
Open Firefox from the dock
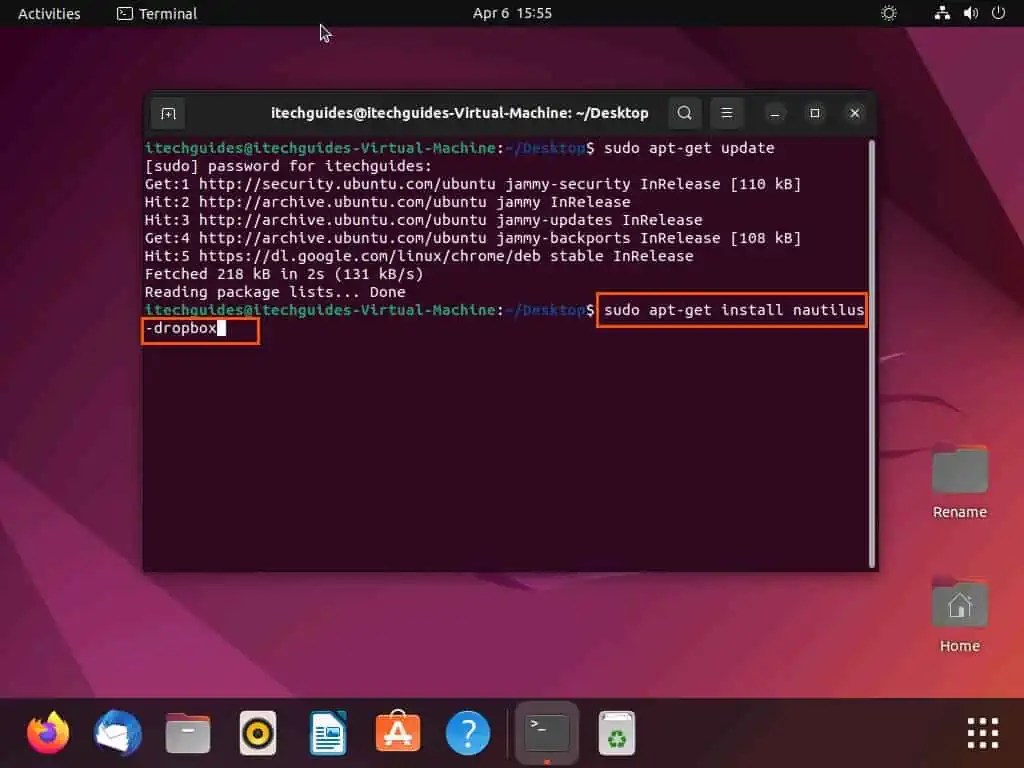click(x=48, y=732)
